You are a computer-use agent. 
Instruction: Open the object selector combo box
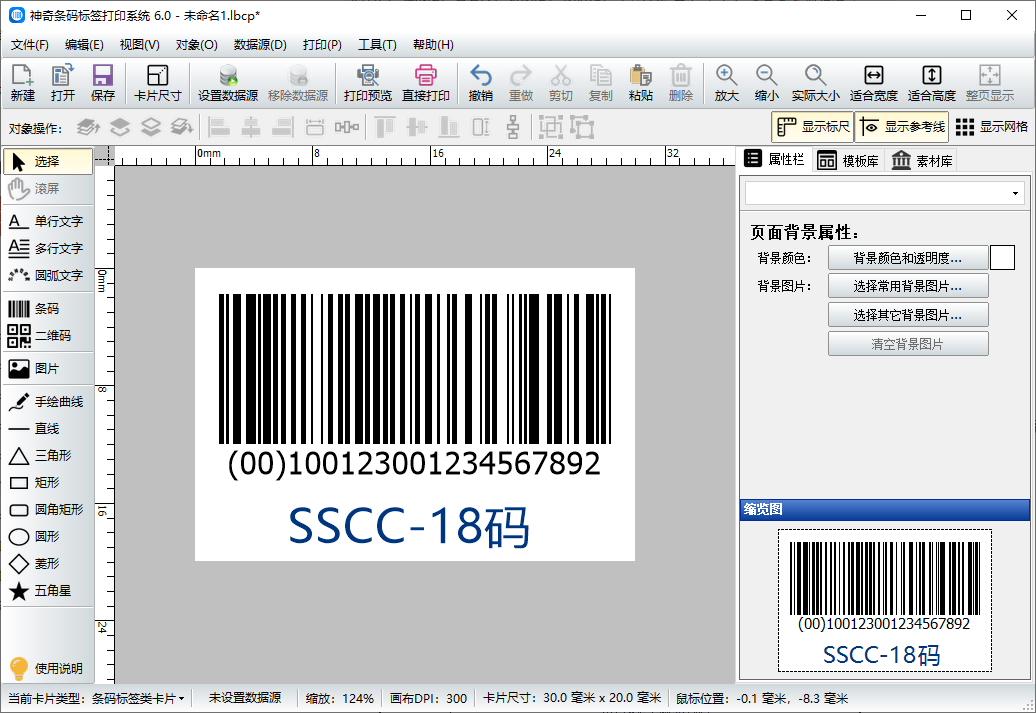point(884,192)
